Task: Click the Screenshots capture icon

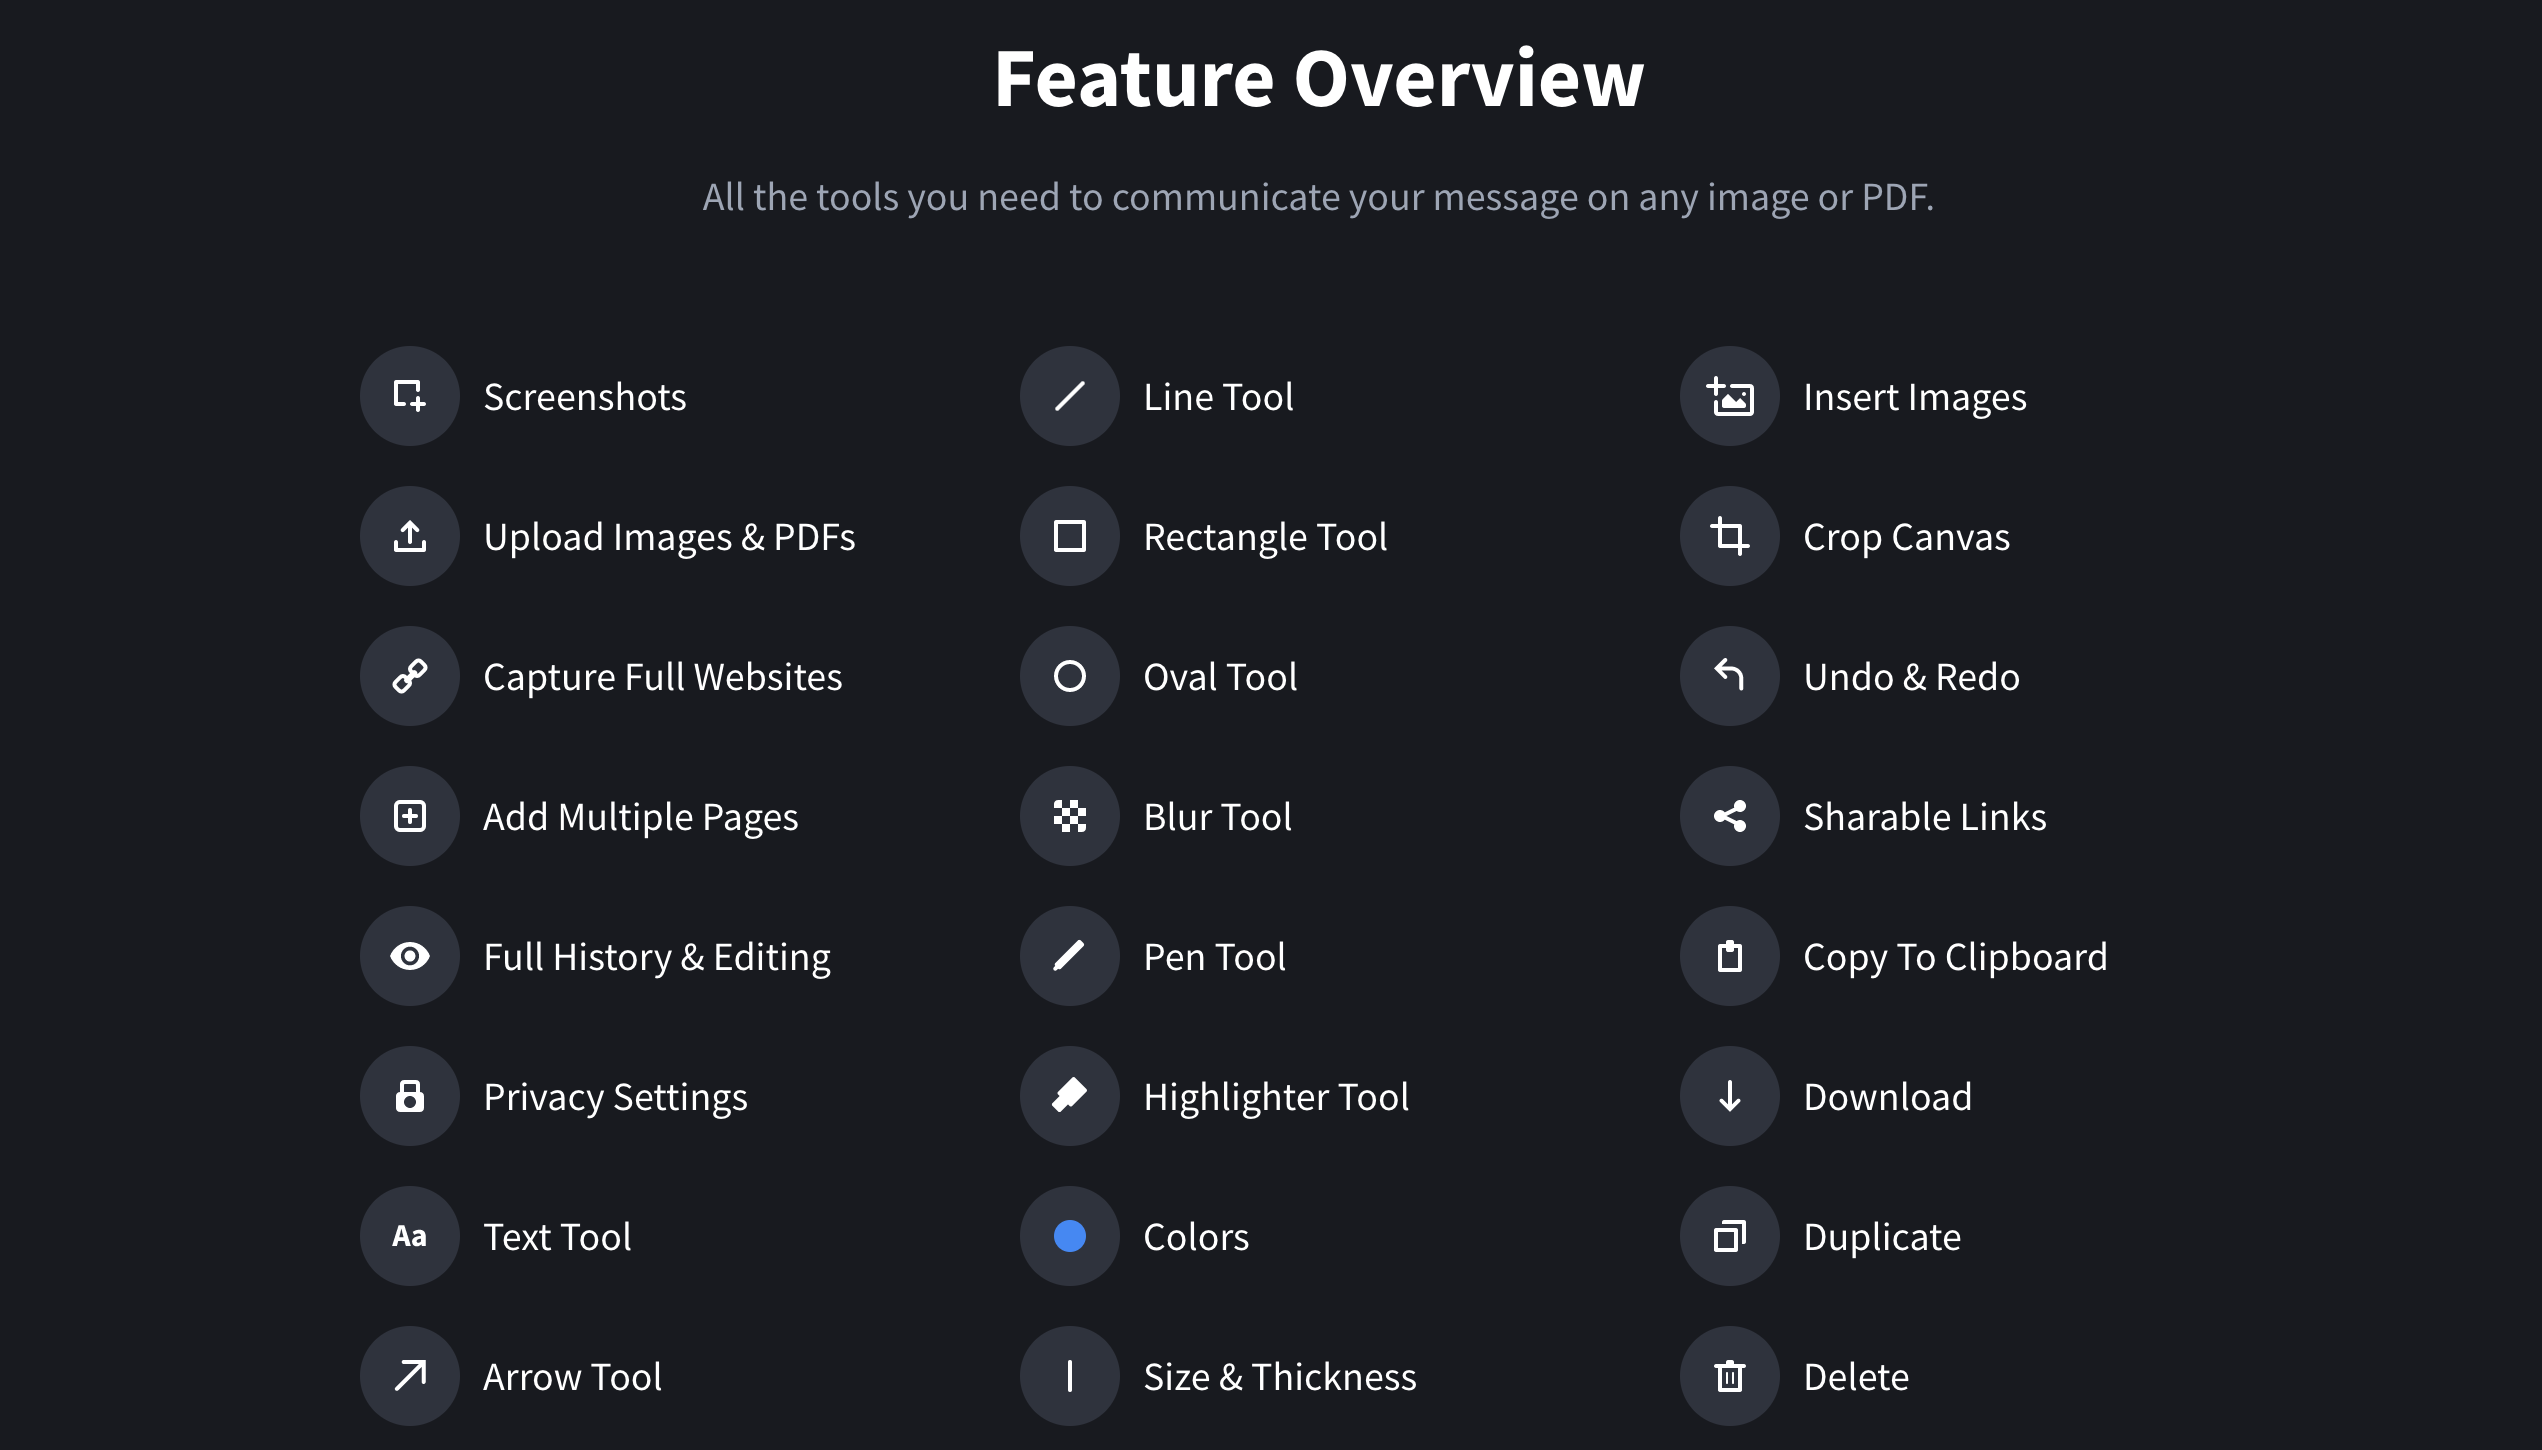Action: pos(409,396)
